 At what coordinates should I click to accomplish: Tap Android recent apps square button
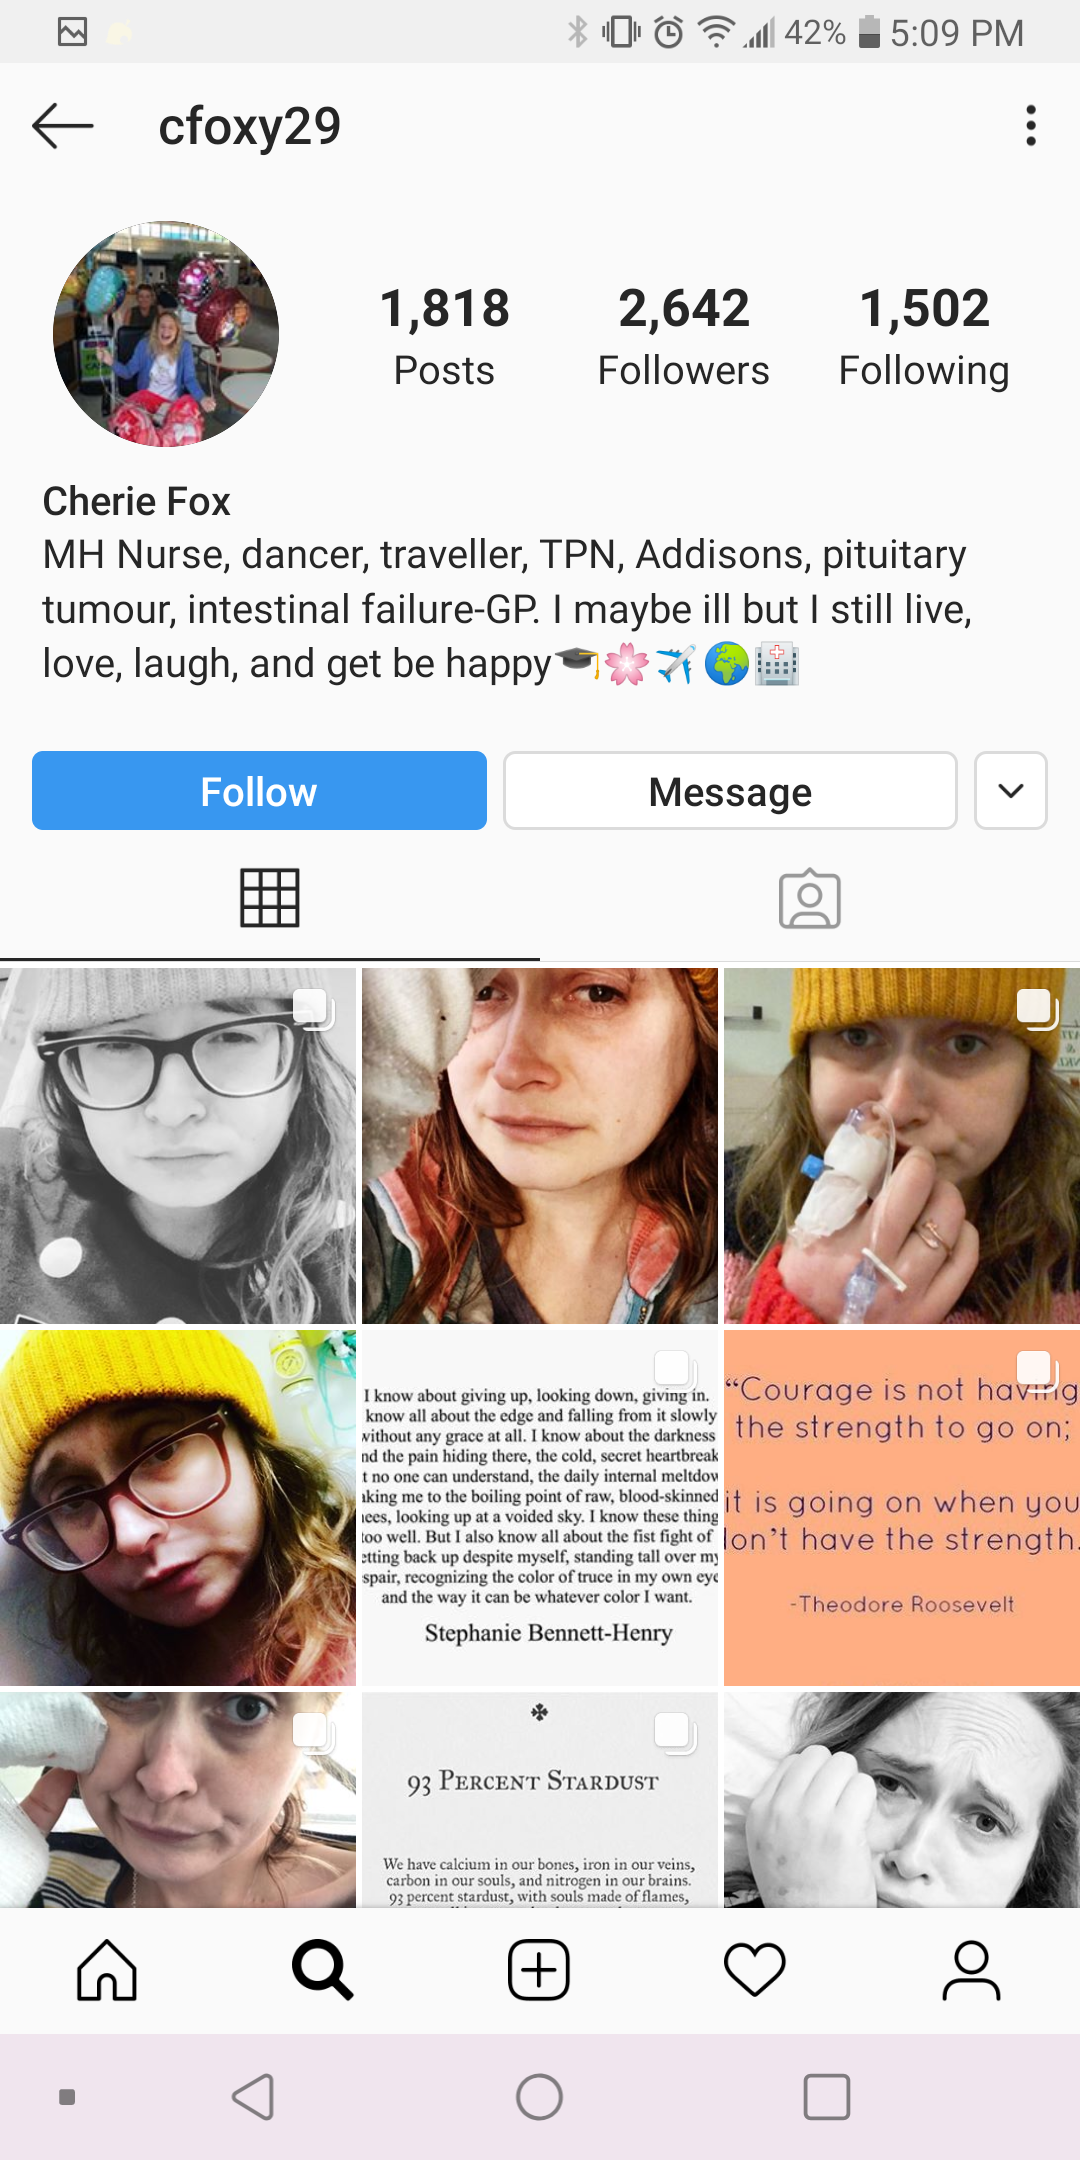click(x=827, y=2097)
